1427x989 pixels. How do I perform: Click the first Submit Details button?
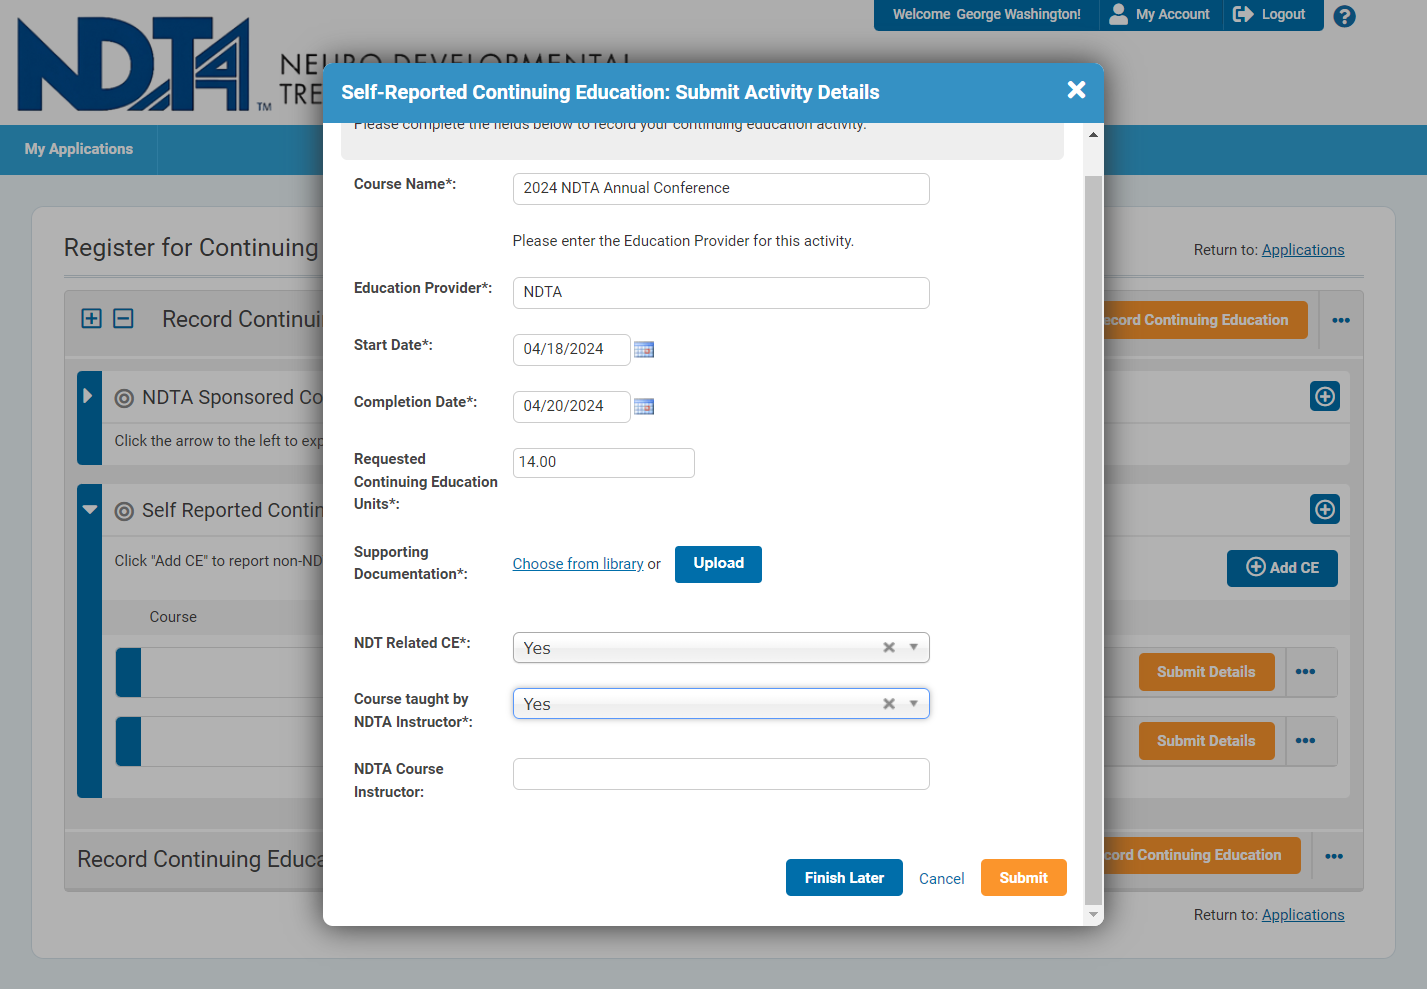point(1206,672)
